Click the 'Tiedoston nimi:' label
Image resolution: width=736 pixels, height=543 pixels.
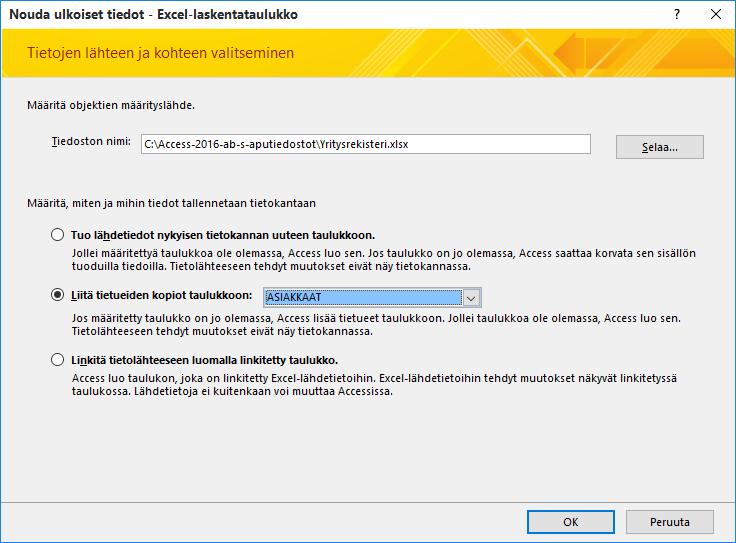click(x=91, y=141)
